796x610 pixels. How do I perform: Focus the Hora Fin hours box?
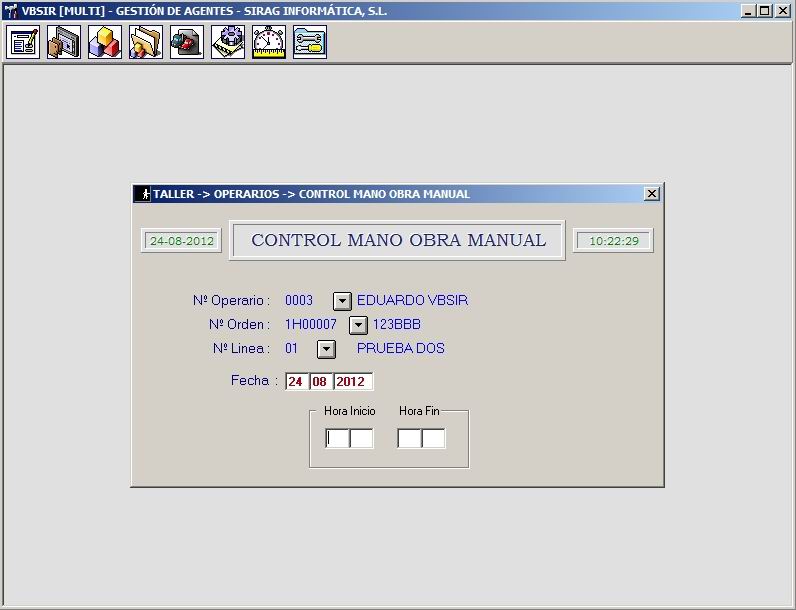click(409, 438)
